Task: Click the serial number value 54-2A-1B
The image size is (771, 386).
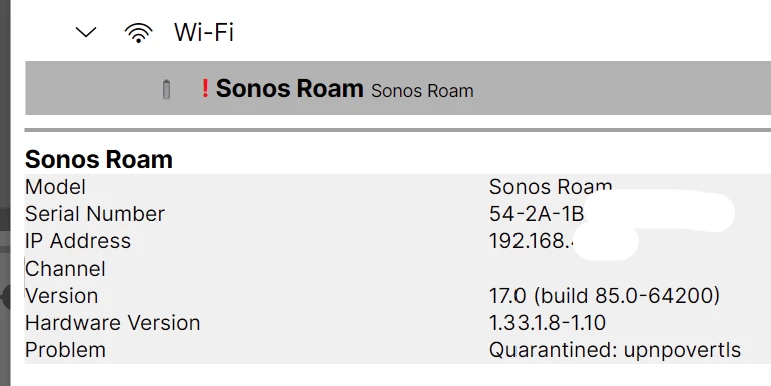Action: pyautogui.click(x=536, y=214)
